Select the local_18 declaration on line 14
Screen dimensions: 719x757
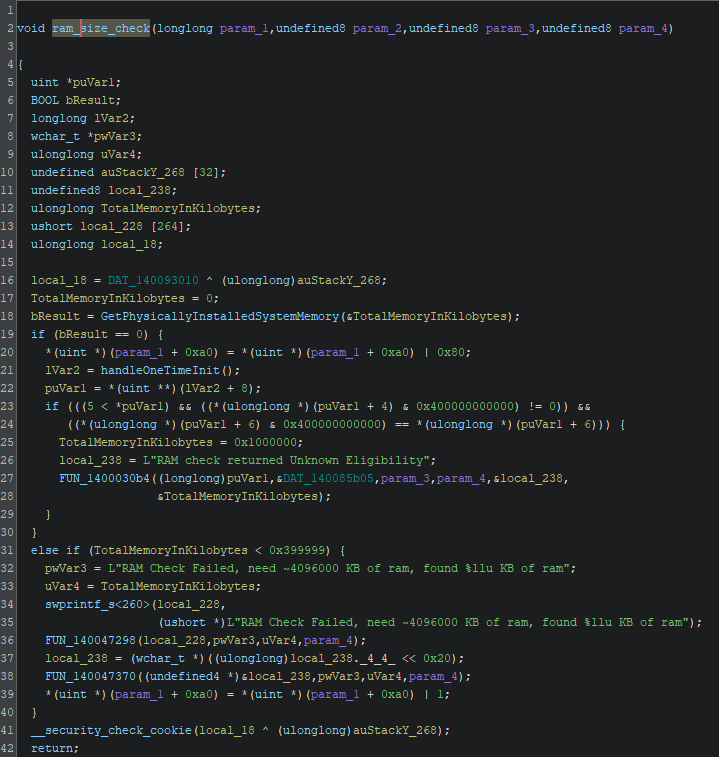129,245
